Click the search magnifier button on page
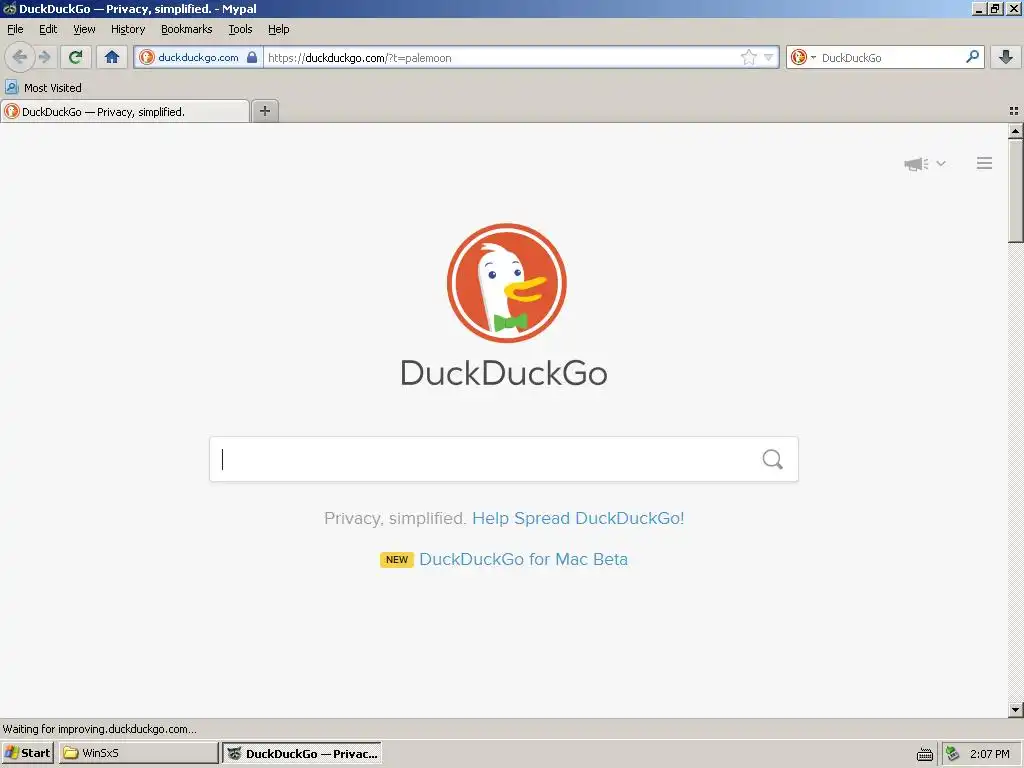This screenshot has width=1024, height=768. click(x=773, y=459)
